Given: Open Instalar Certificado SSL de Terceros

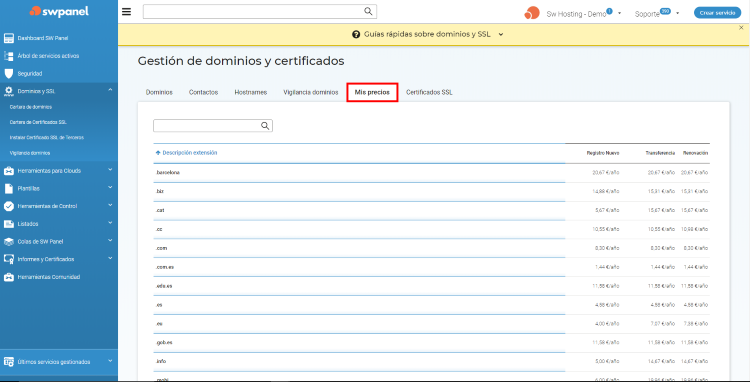Looking at the screenshot, I should click(46, 138).
